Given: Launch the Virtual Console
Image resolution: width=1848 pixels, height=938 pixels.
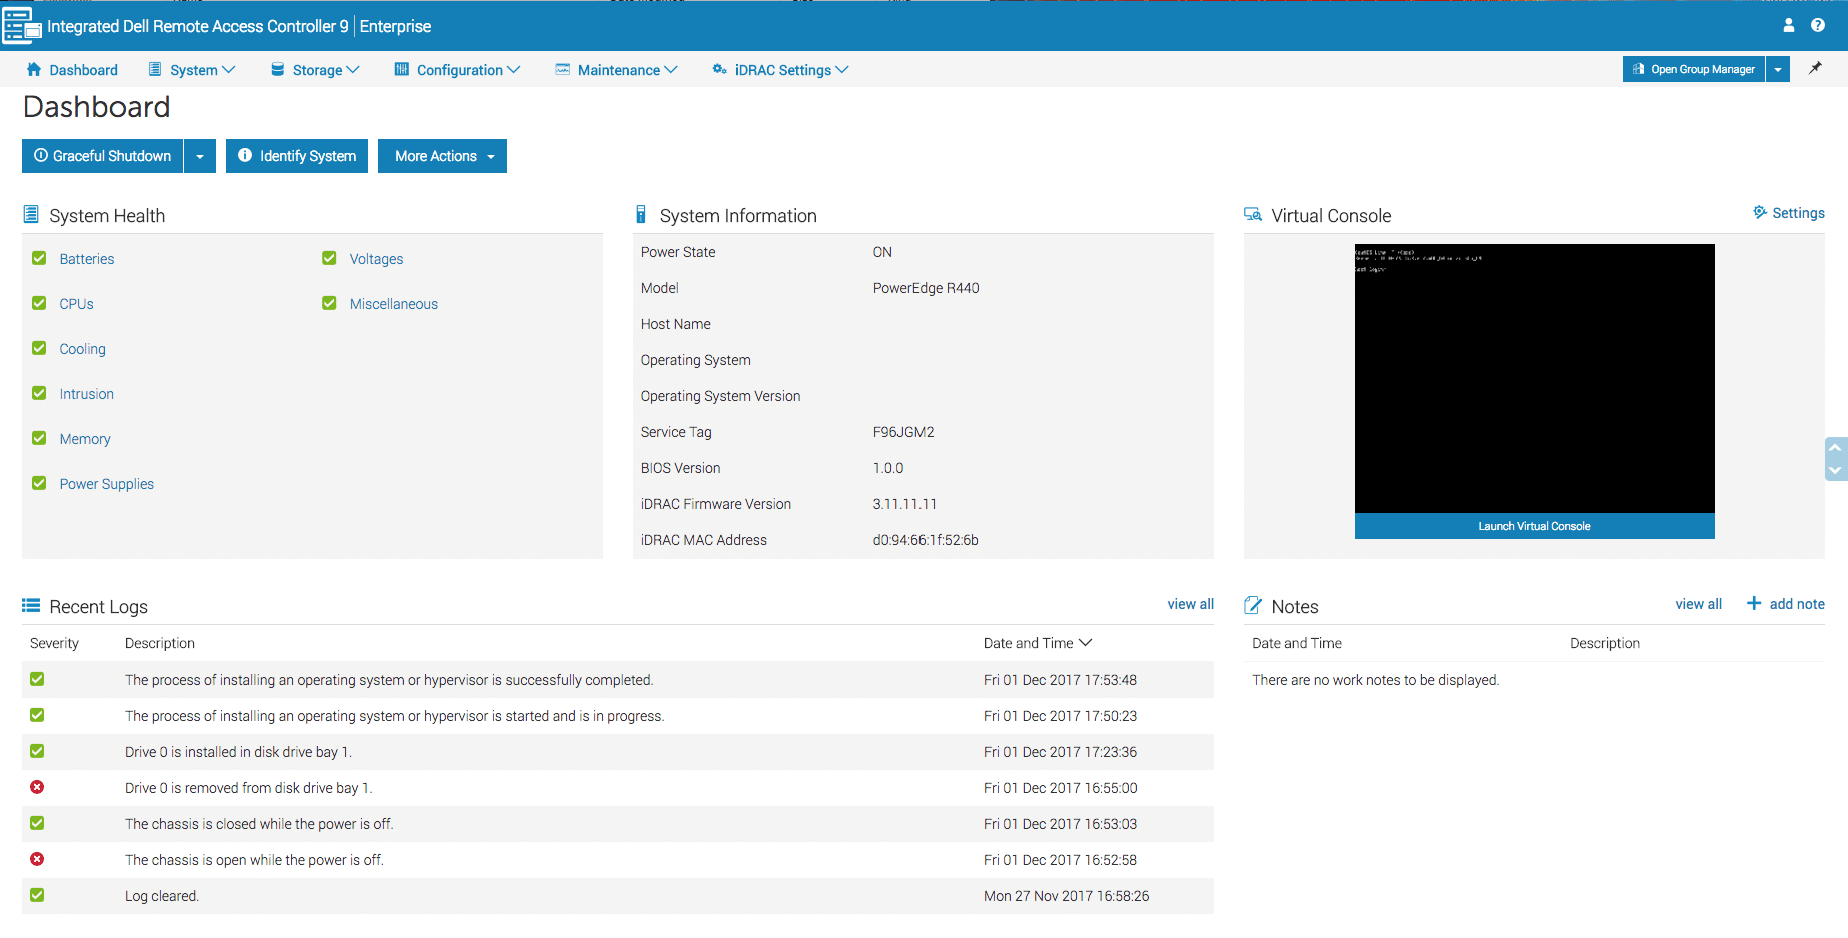Looking at the screenshot, I should click(1534, 525).
